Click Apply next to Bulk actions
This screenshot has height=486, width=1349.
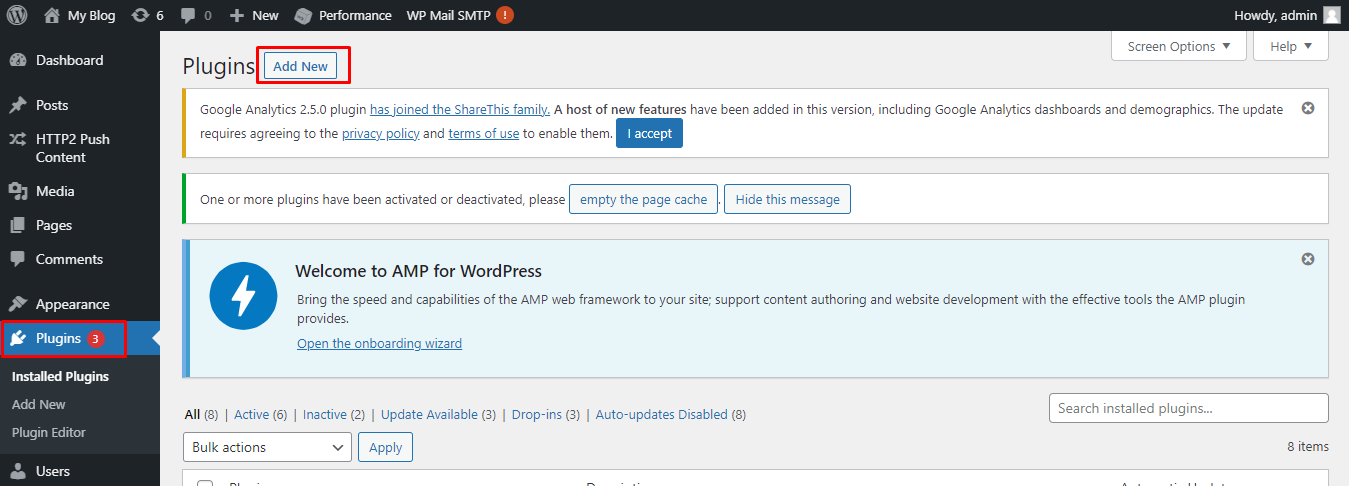click(385, 447)
